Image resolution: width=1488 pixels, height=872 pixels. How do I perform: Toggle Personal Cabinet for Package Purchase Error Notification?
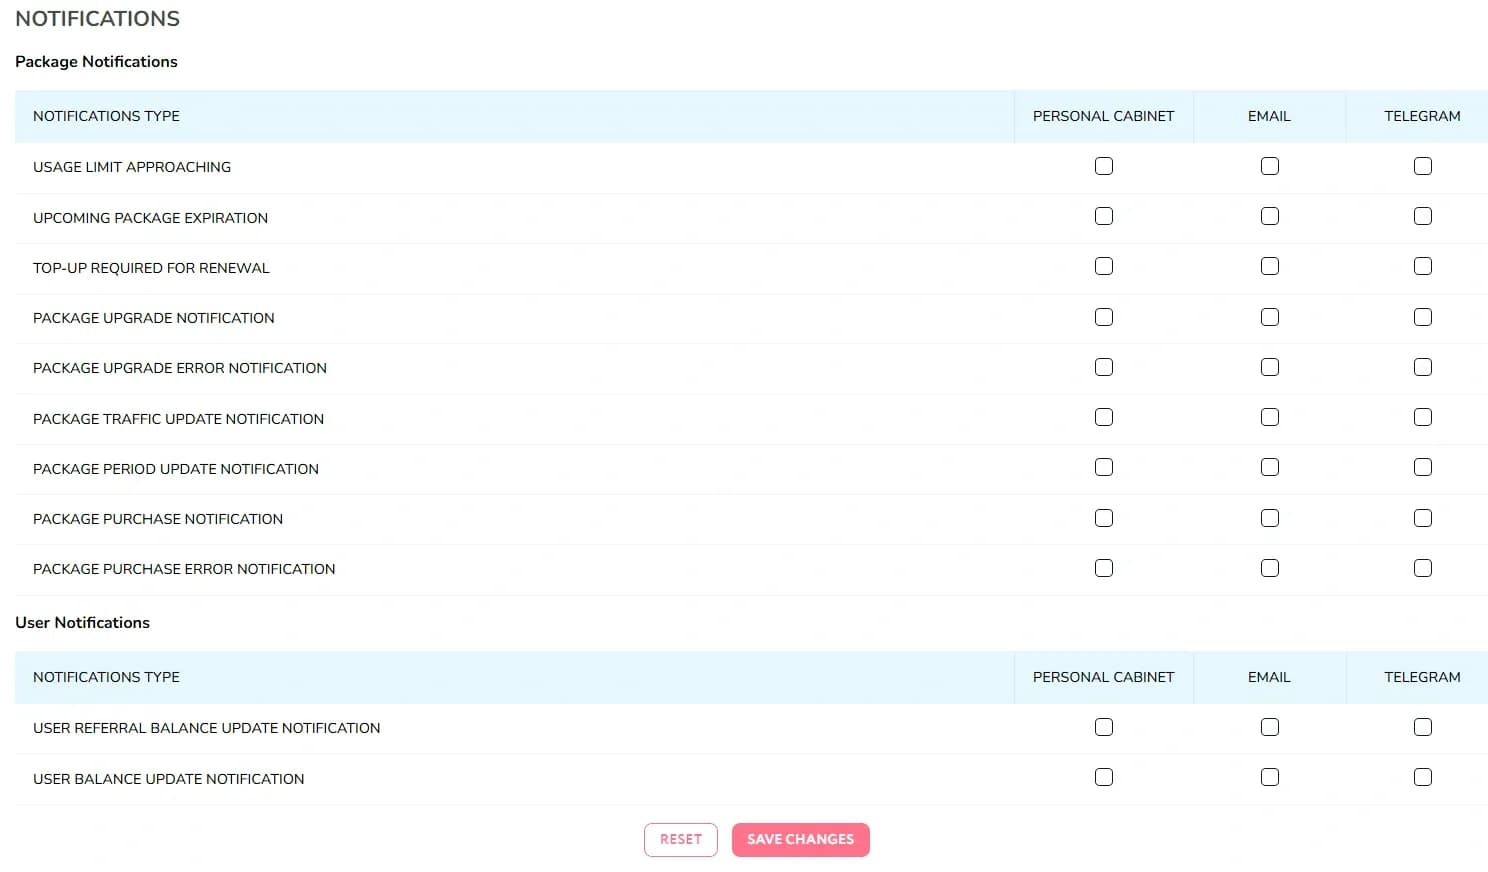[x=1103, y=568]
